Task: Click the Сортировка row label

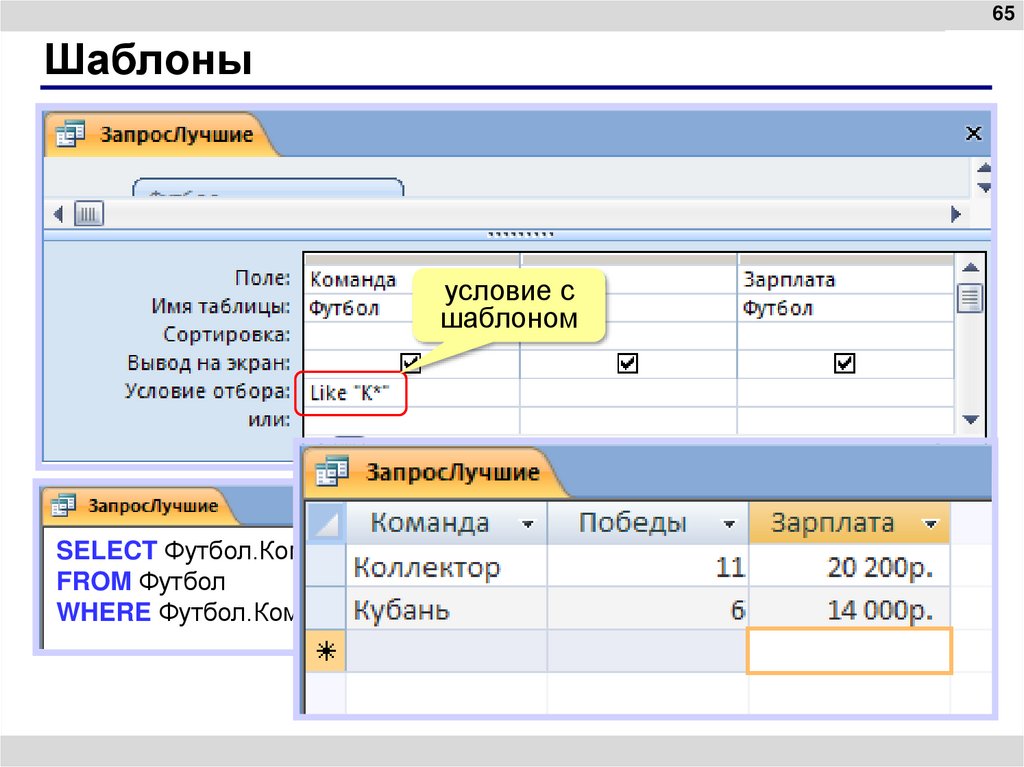Action: tap(227, 335)
